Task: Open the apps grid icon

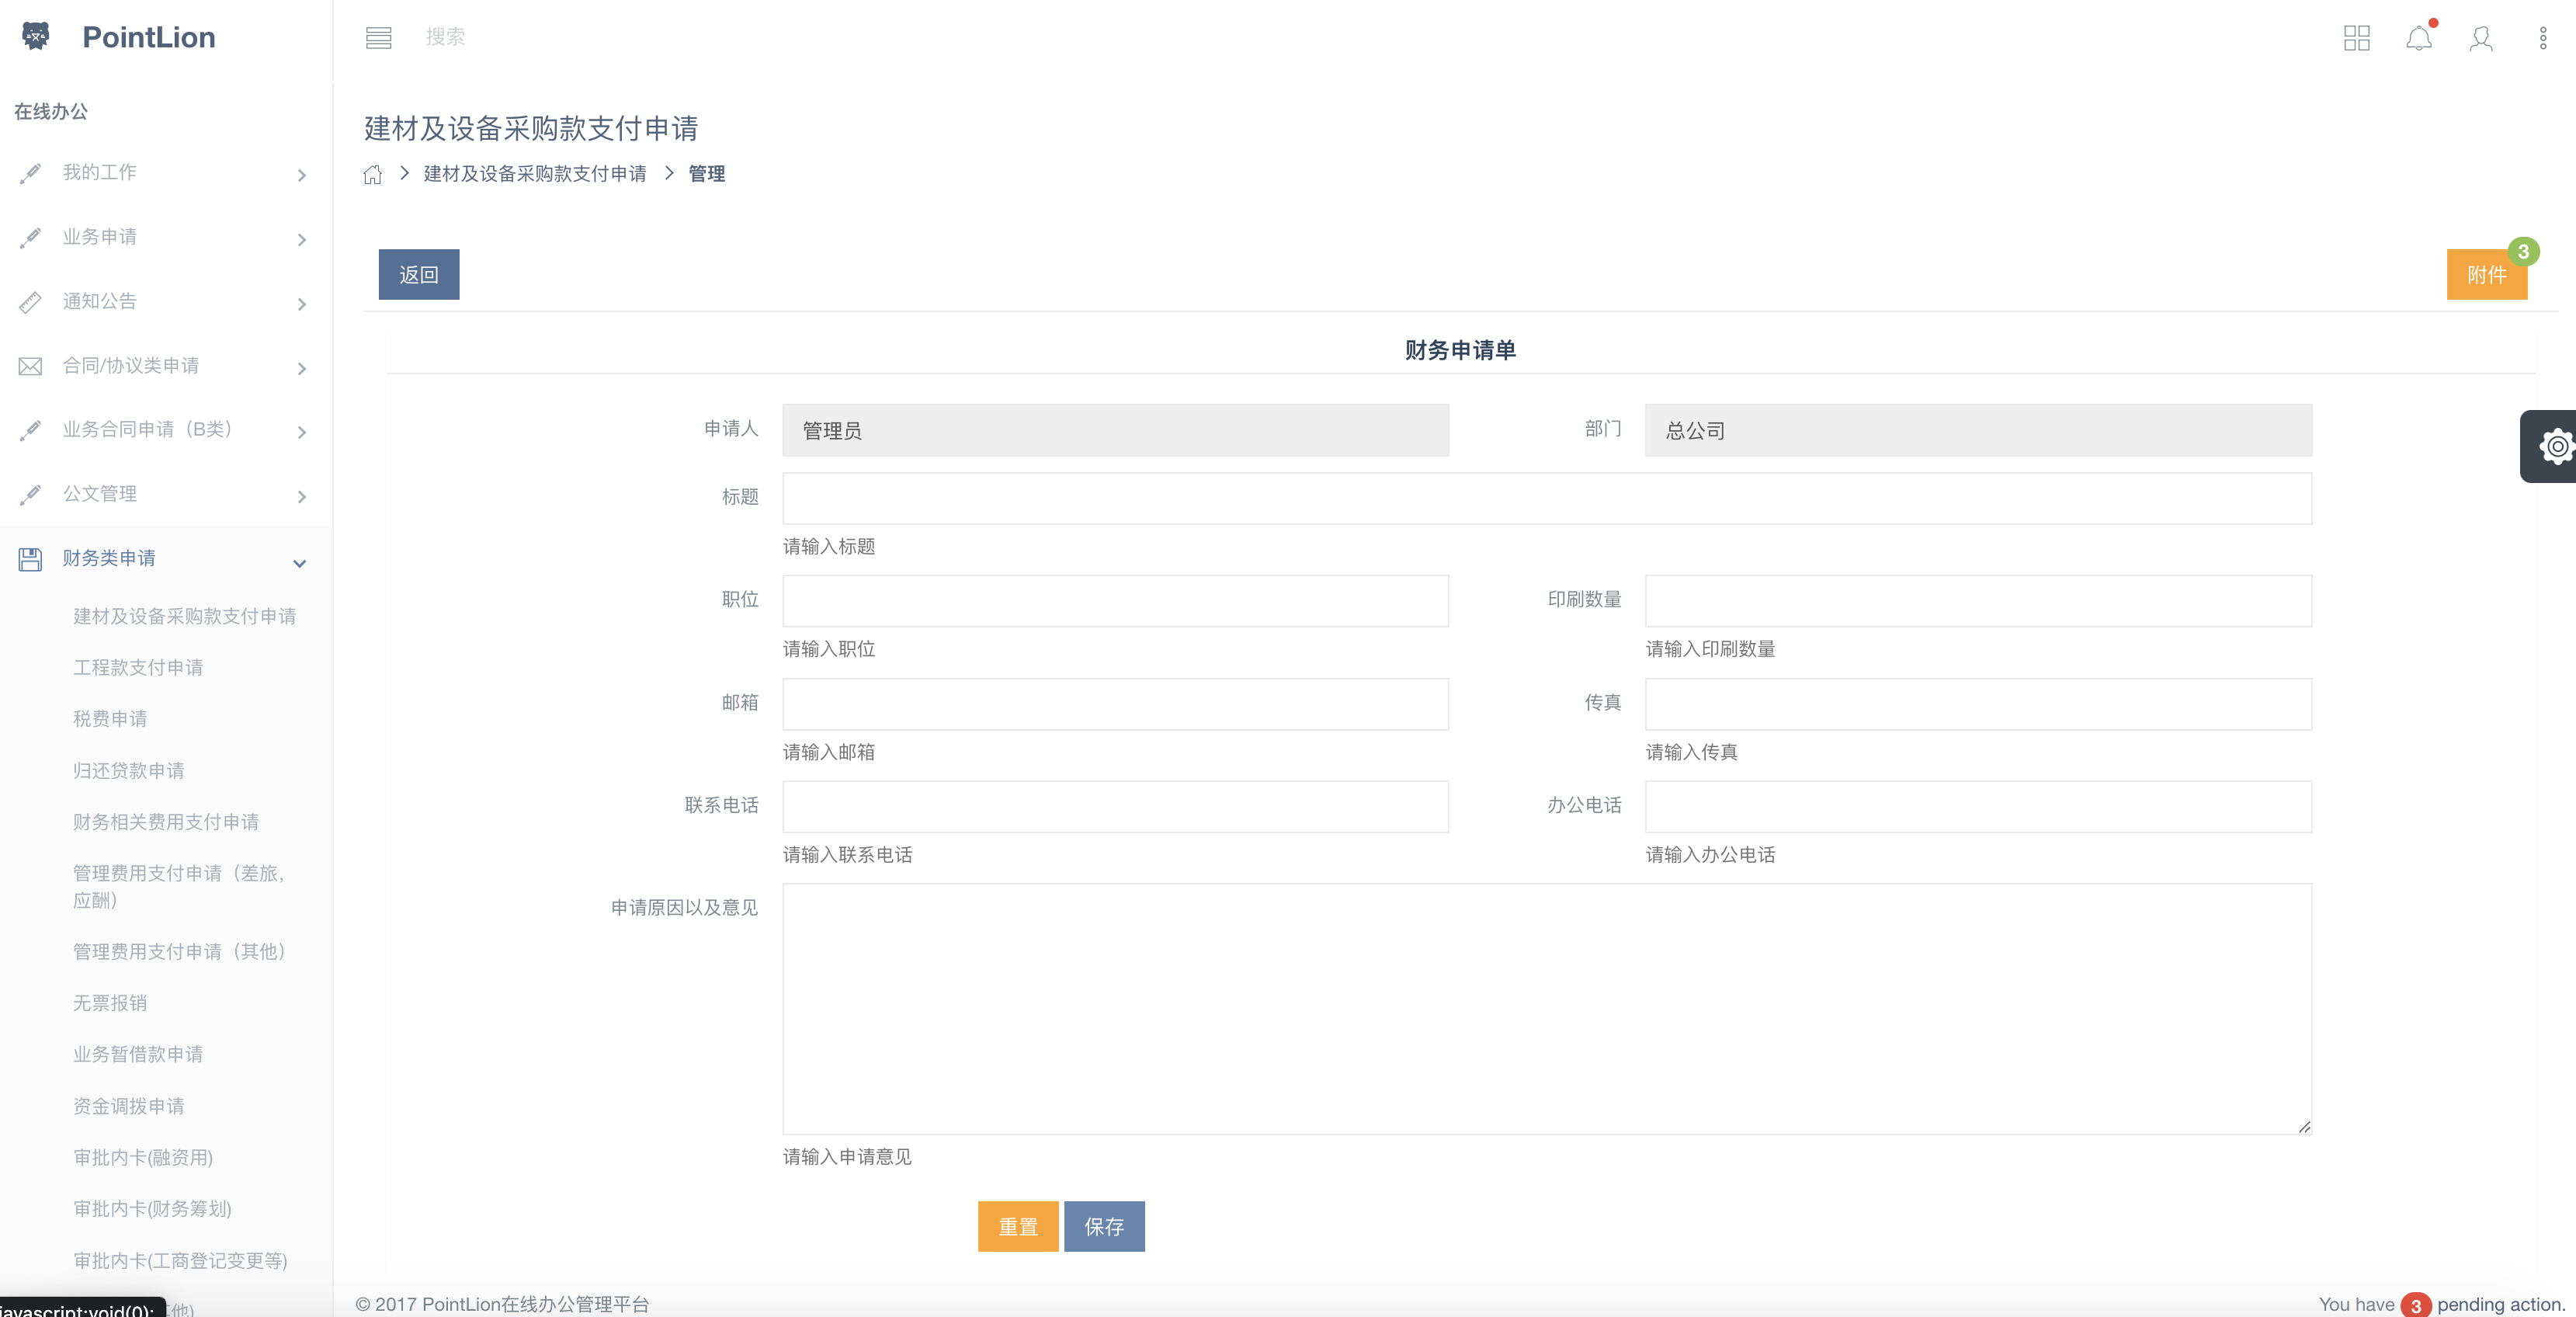Action: pos(2357,38)
